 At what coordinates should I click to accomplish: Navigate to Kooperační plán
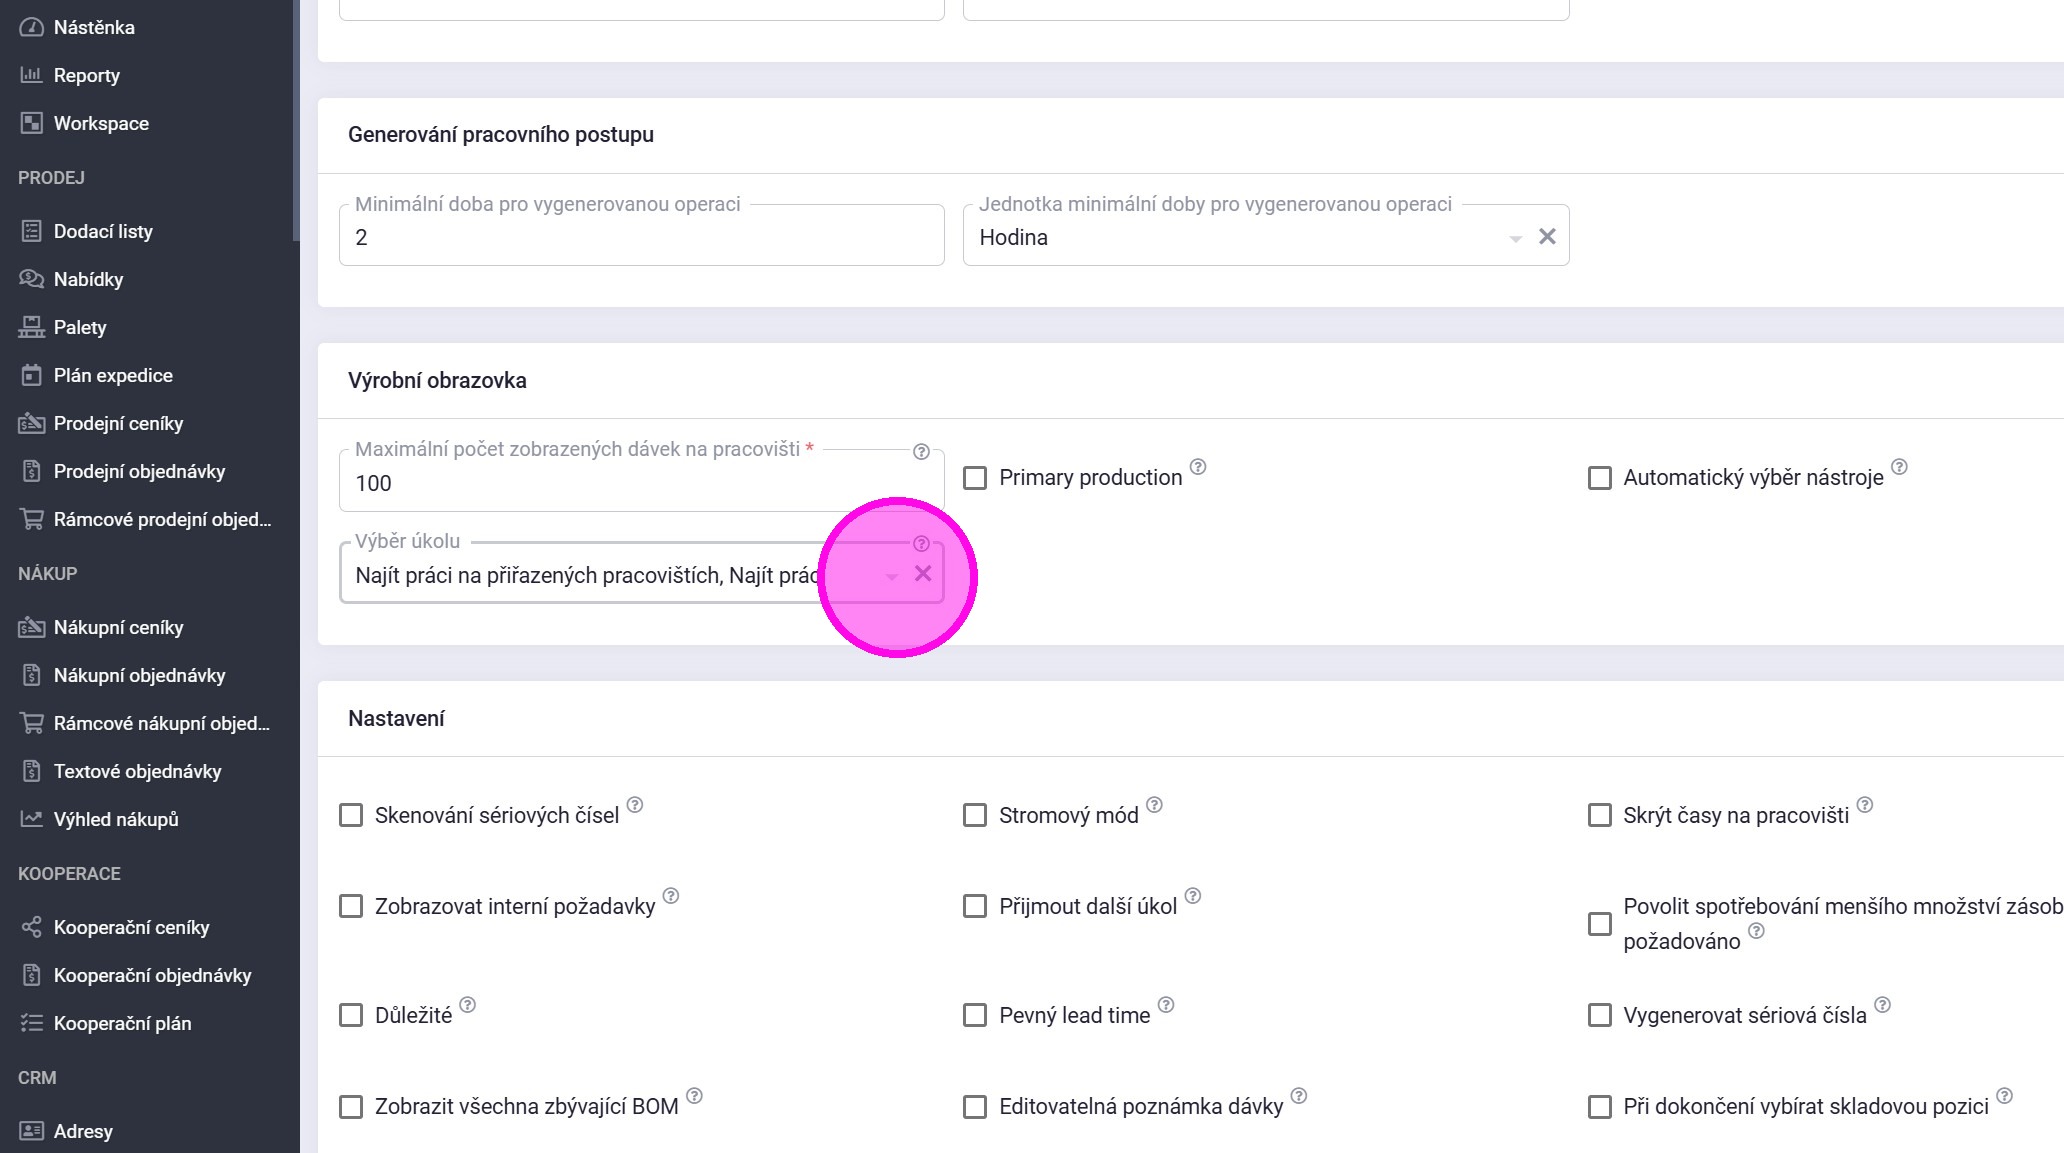(122, 1023)
